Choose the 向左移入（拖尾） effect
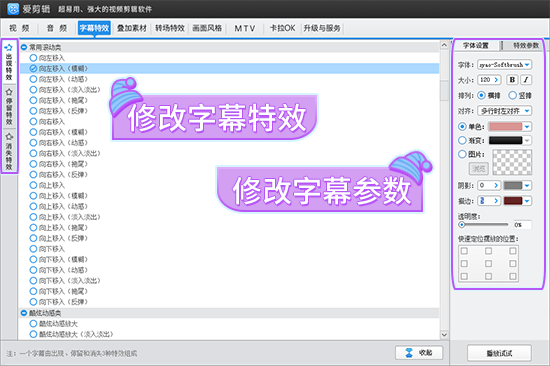The image size is (550, 366). click(59, 100)
